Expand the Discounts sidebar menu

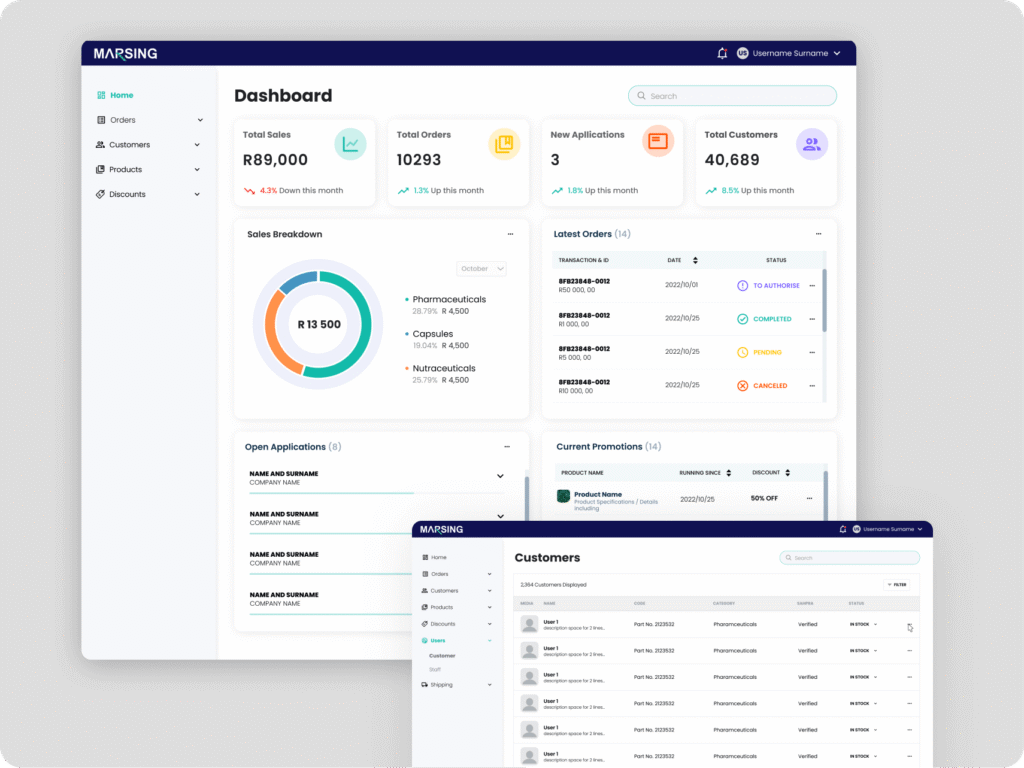150,194
